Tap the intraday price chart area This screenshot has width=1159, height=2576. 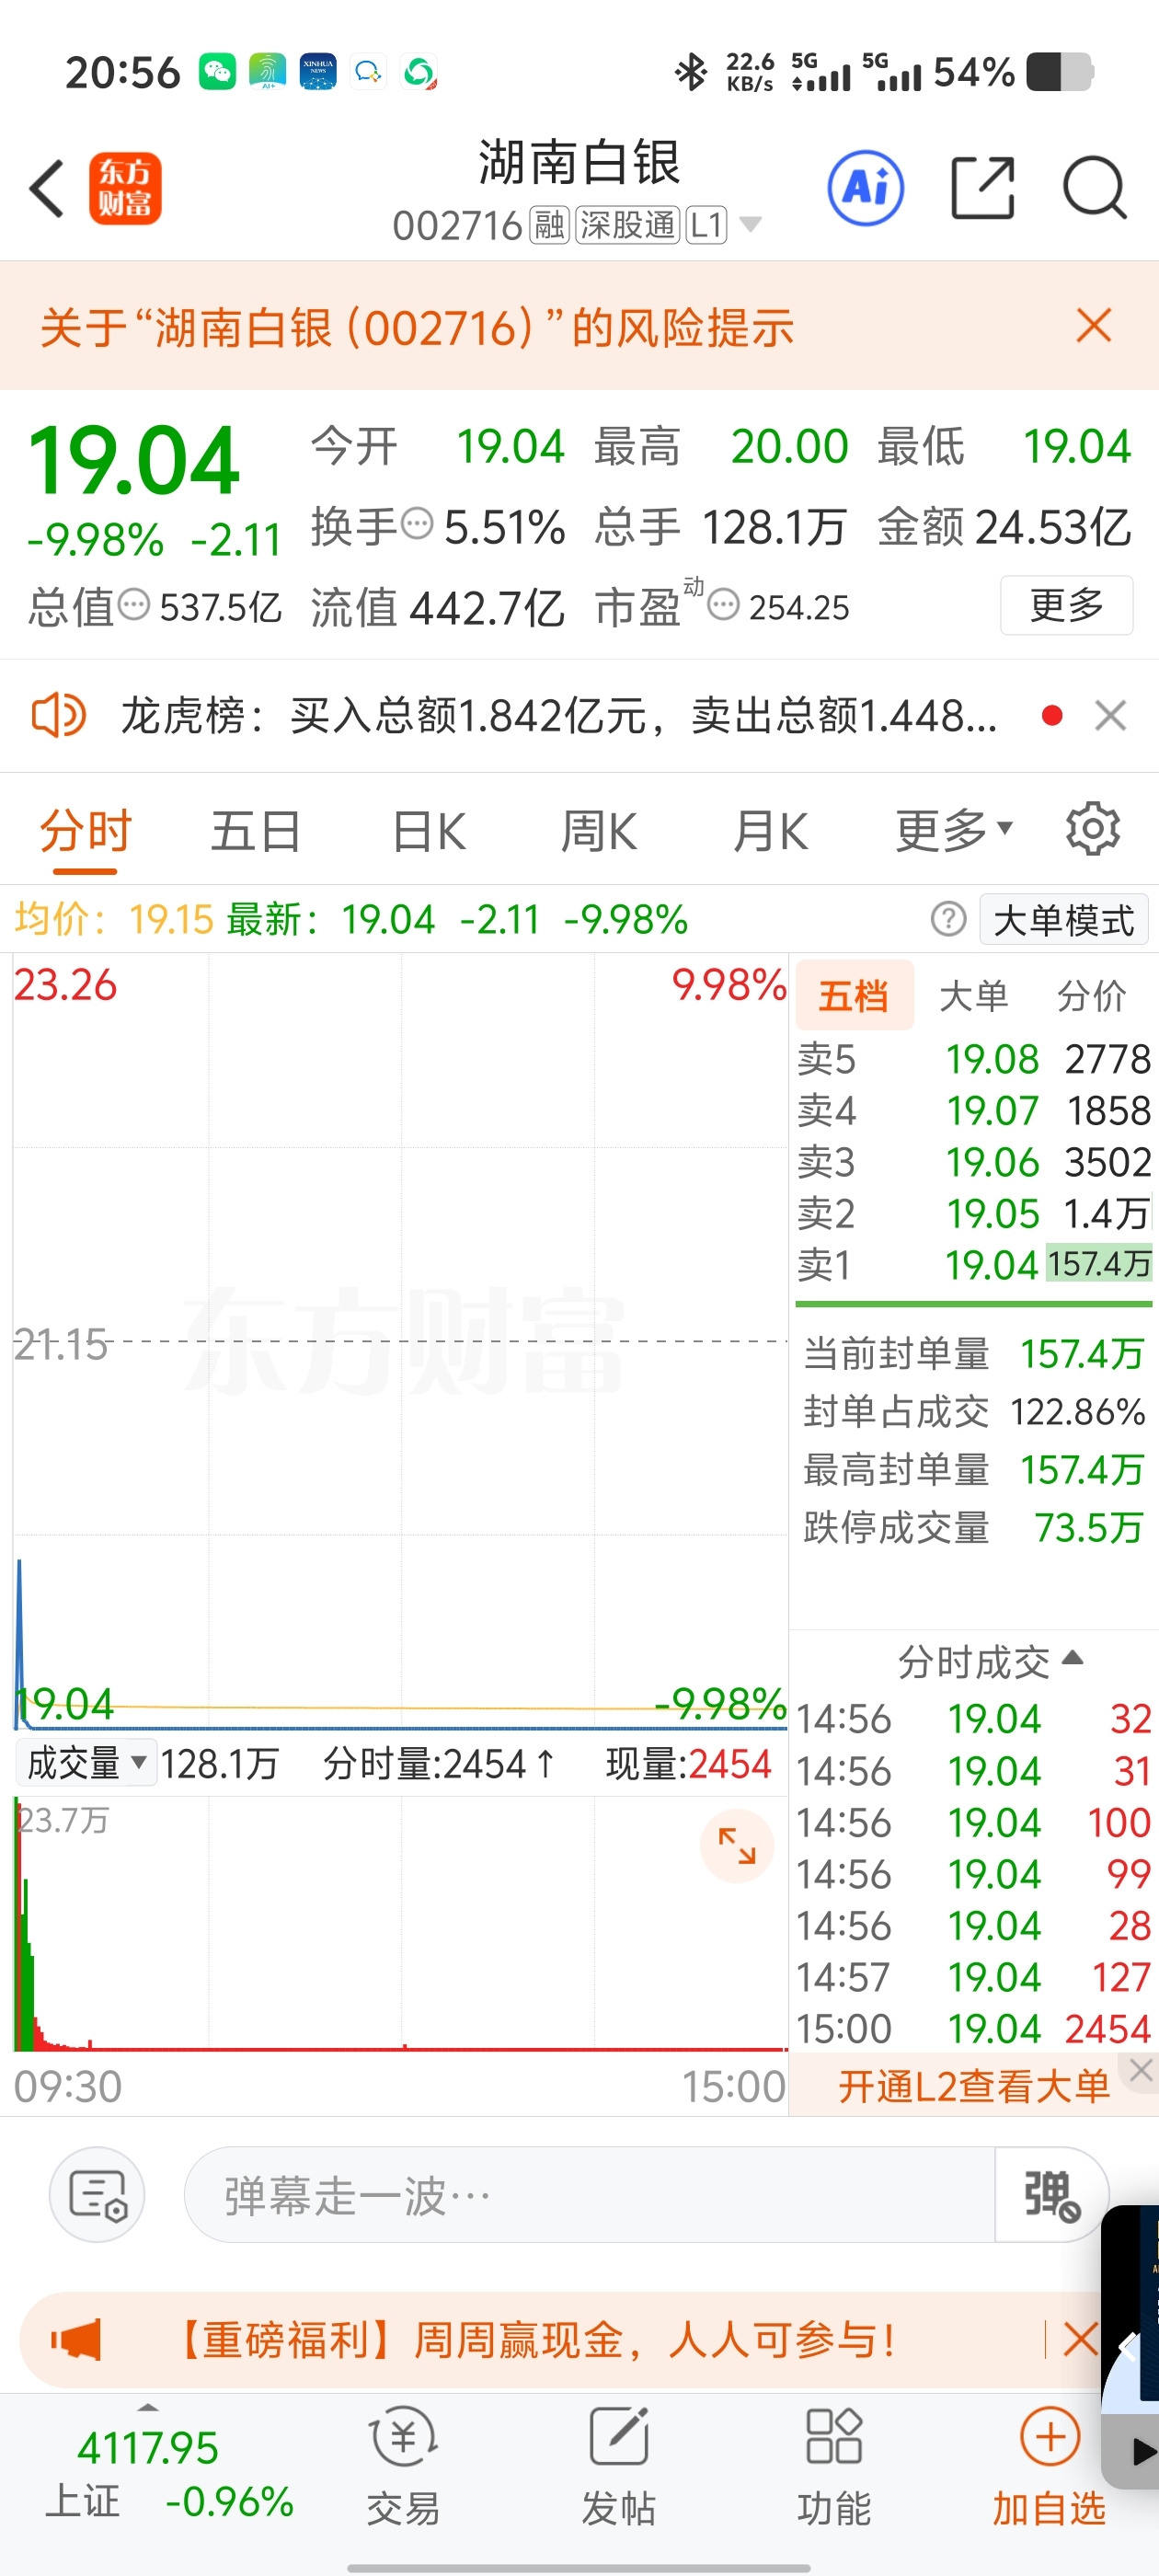pyautogui.click(x=401, y=1341)
